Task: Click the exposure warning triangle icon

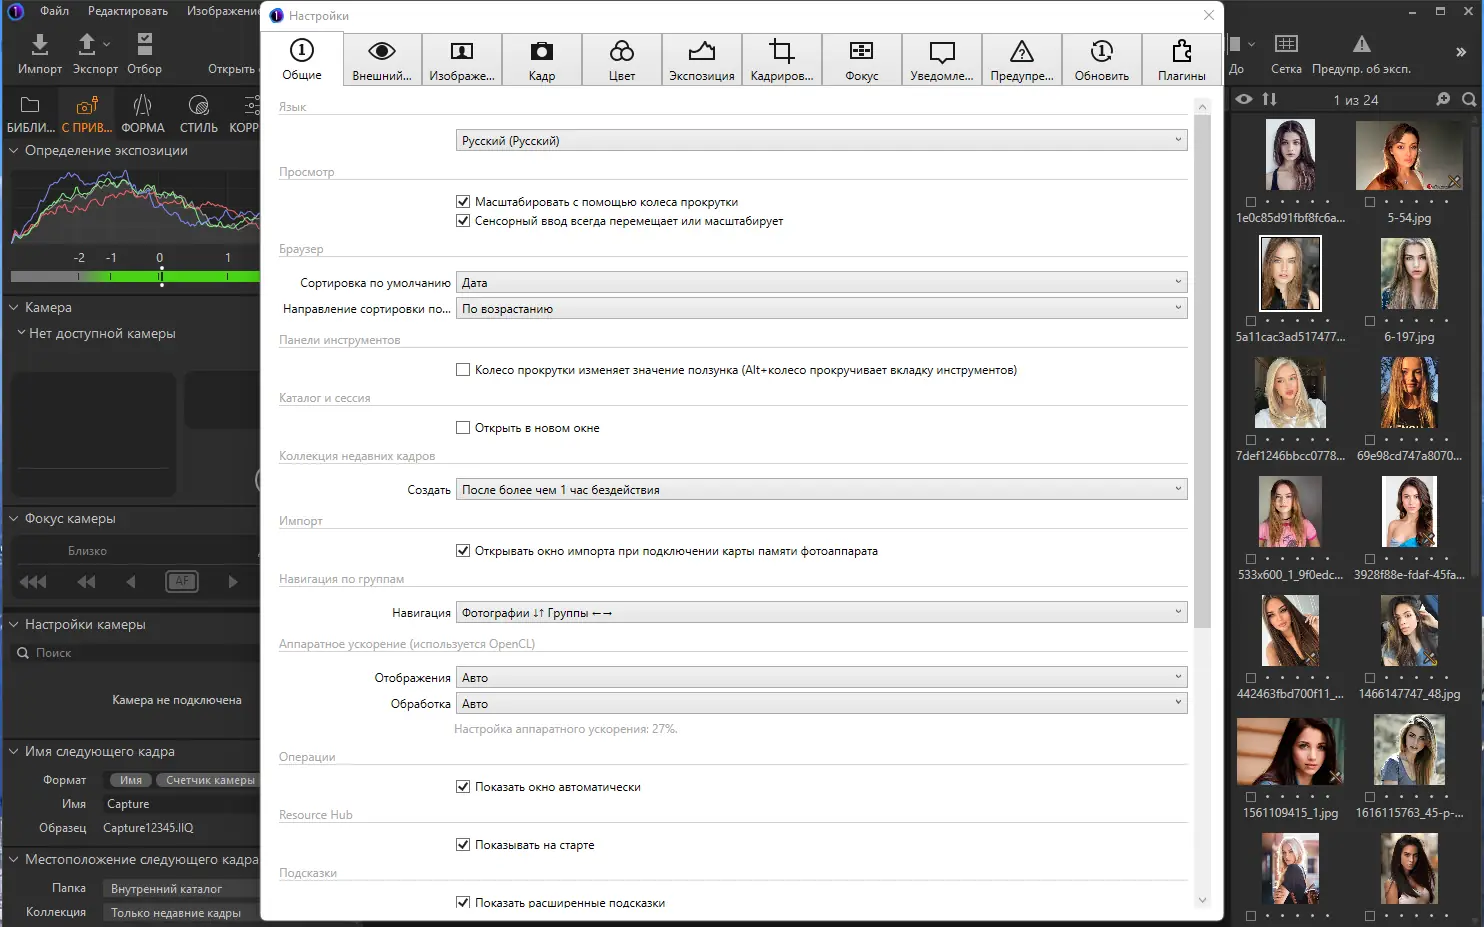Action: coord(1362,44)
